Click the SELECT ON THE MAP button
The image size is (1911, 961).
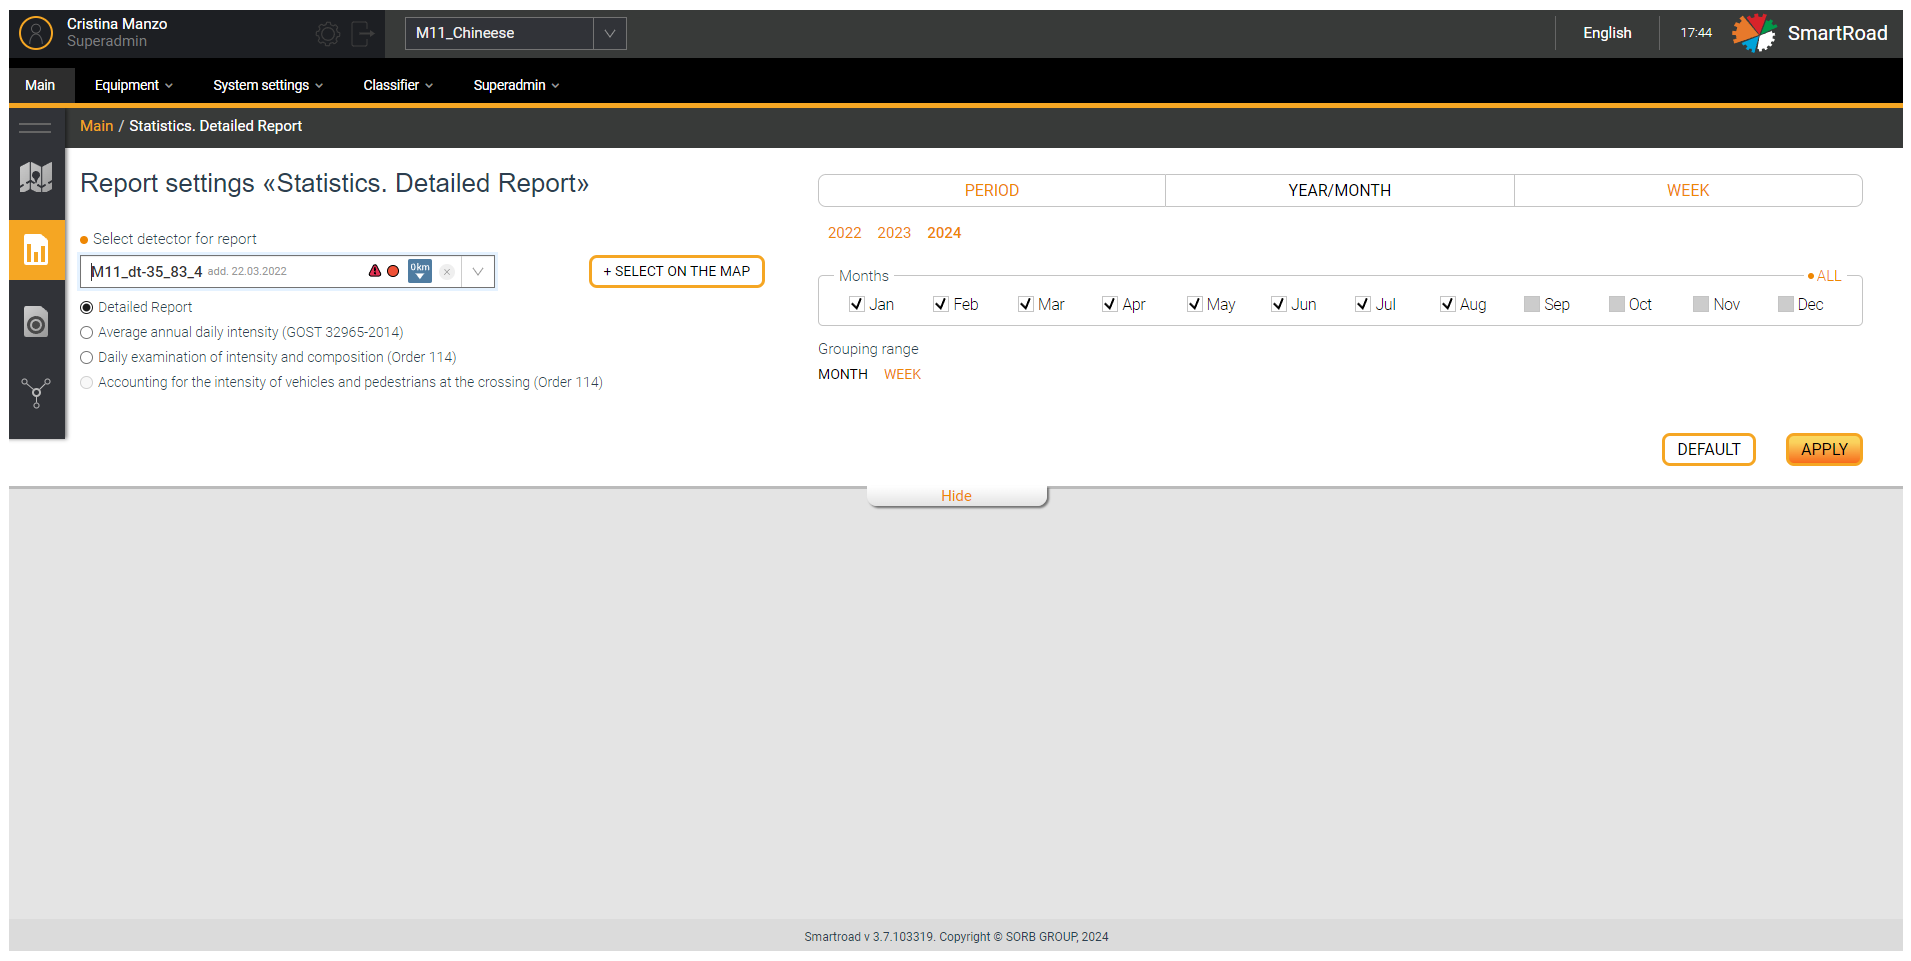(677, 271)
